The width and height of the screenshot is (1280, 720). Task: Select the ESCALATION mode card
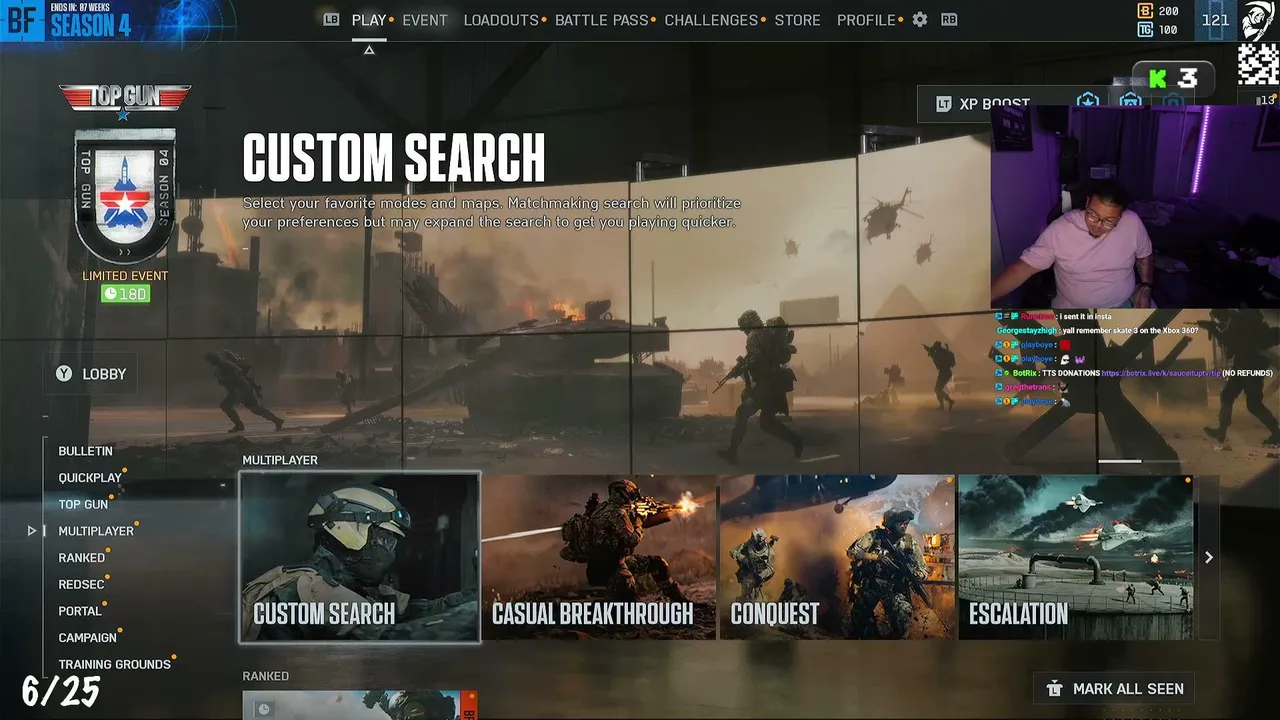point(1076,557)
